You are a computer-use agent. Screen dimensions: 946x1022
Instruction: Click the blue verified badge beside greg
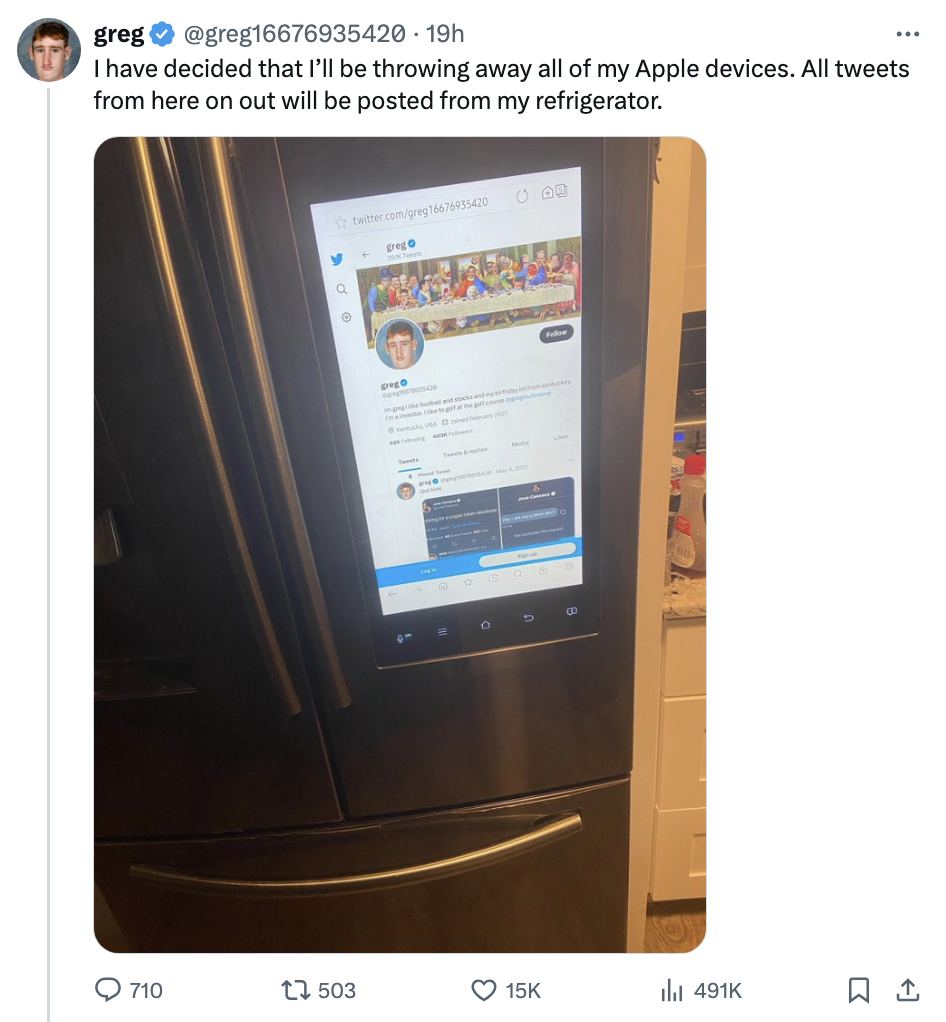162,34
